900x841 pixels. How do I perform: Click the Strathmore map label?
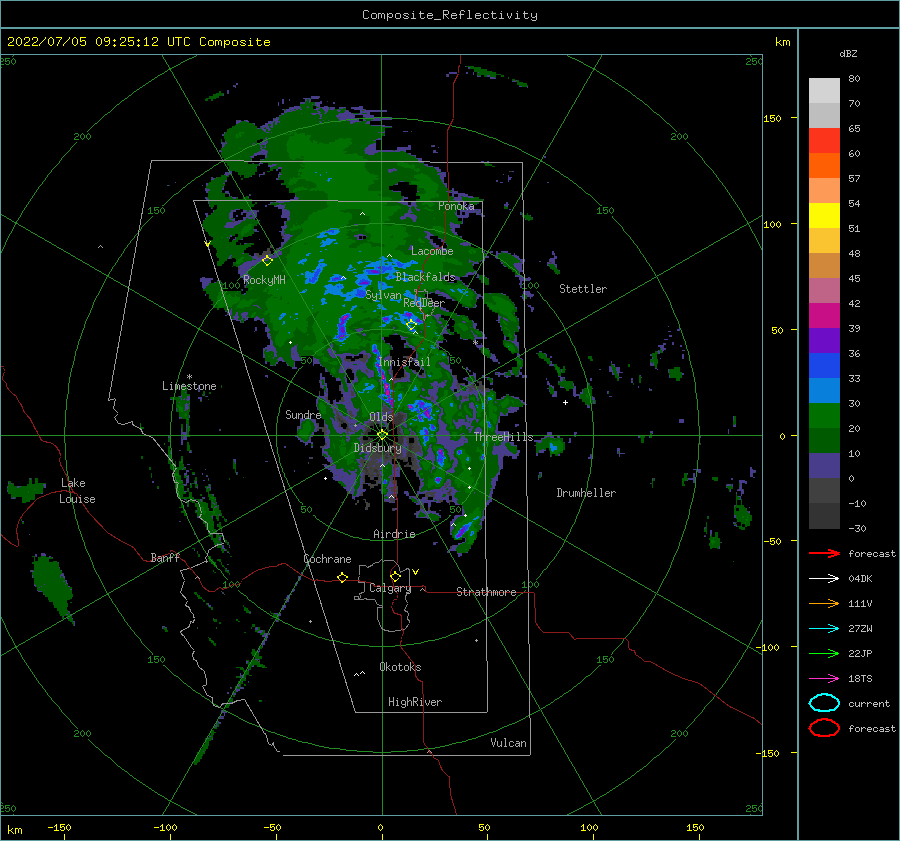click(486, 592)
